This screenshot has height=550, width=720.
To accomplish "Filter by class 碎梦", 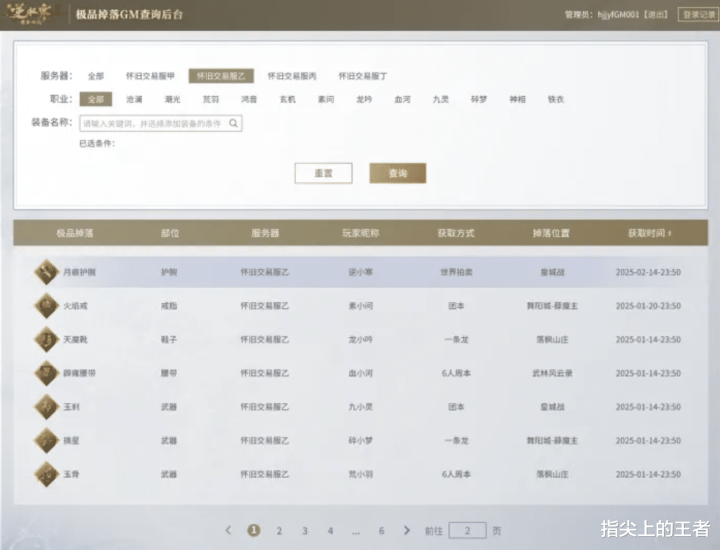I will [479, 99].
